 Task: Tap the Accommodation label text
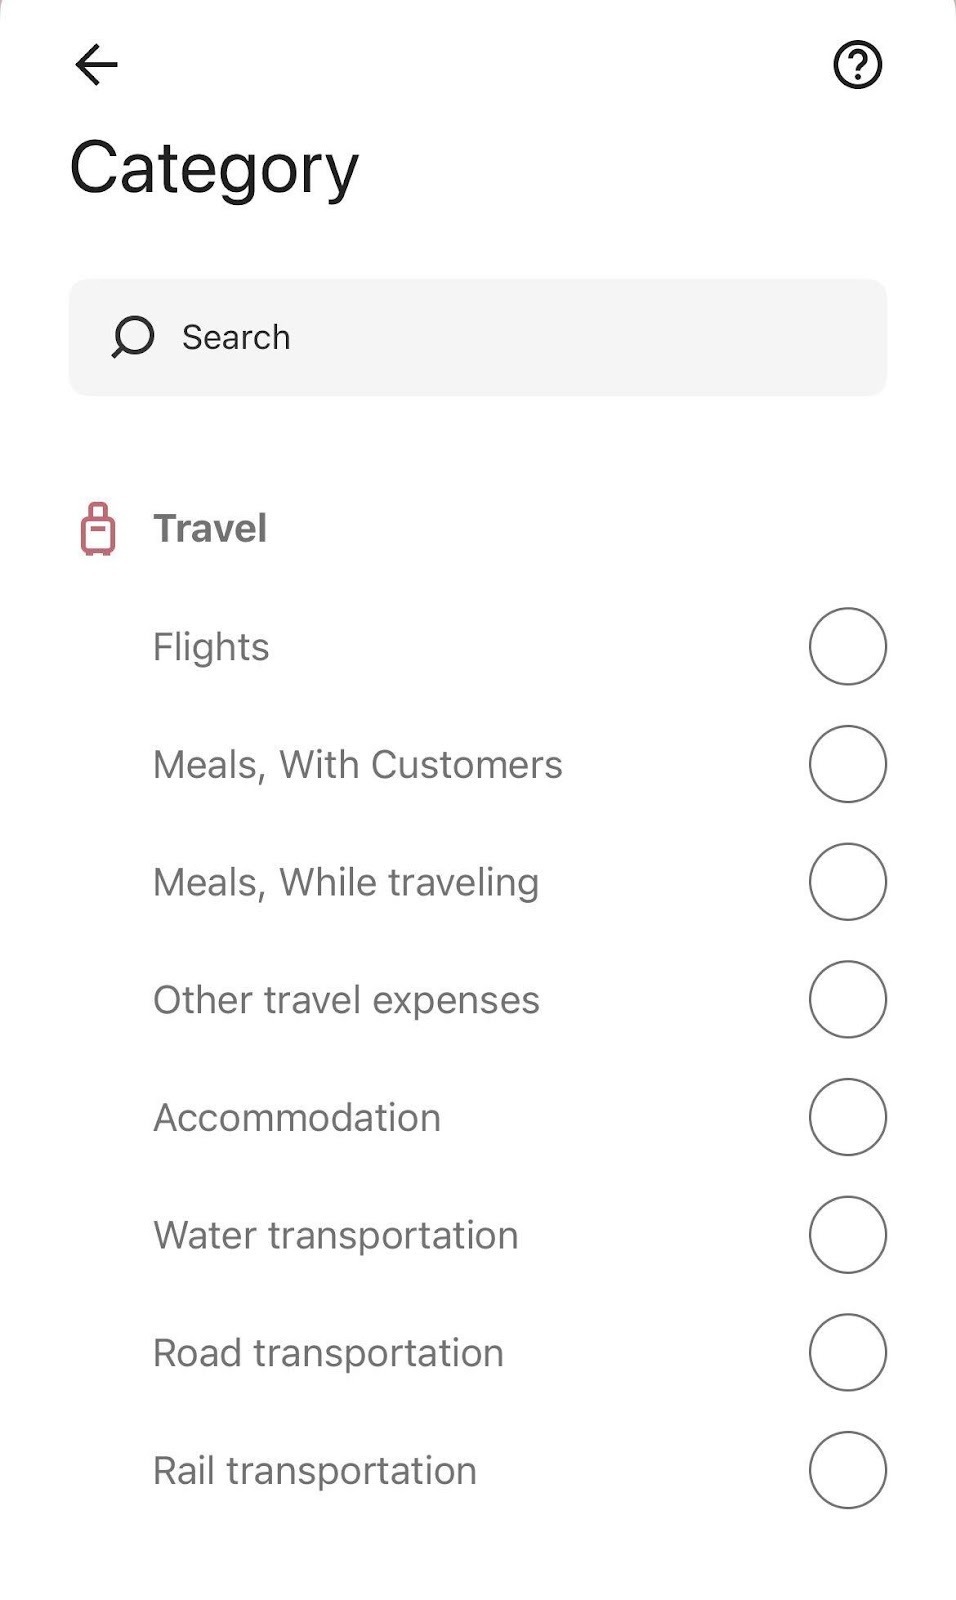coord(297,1117)
